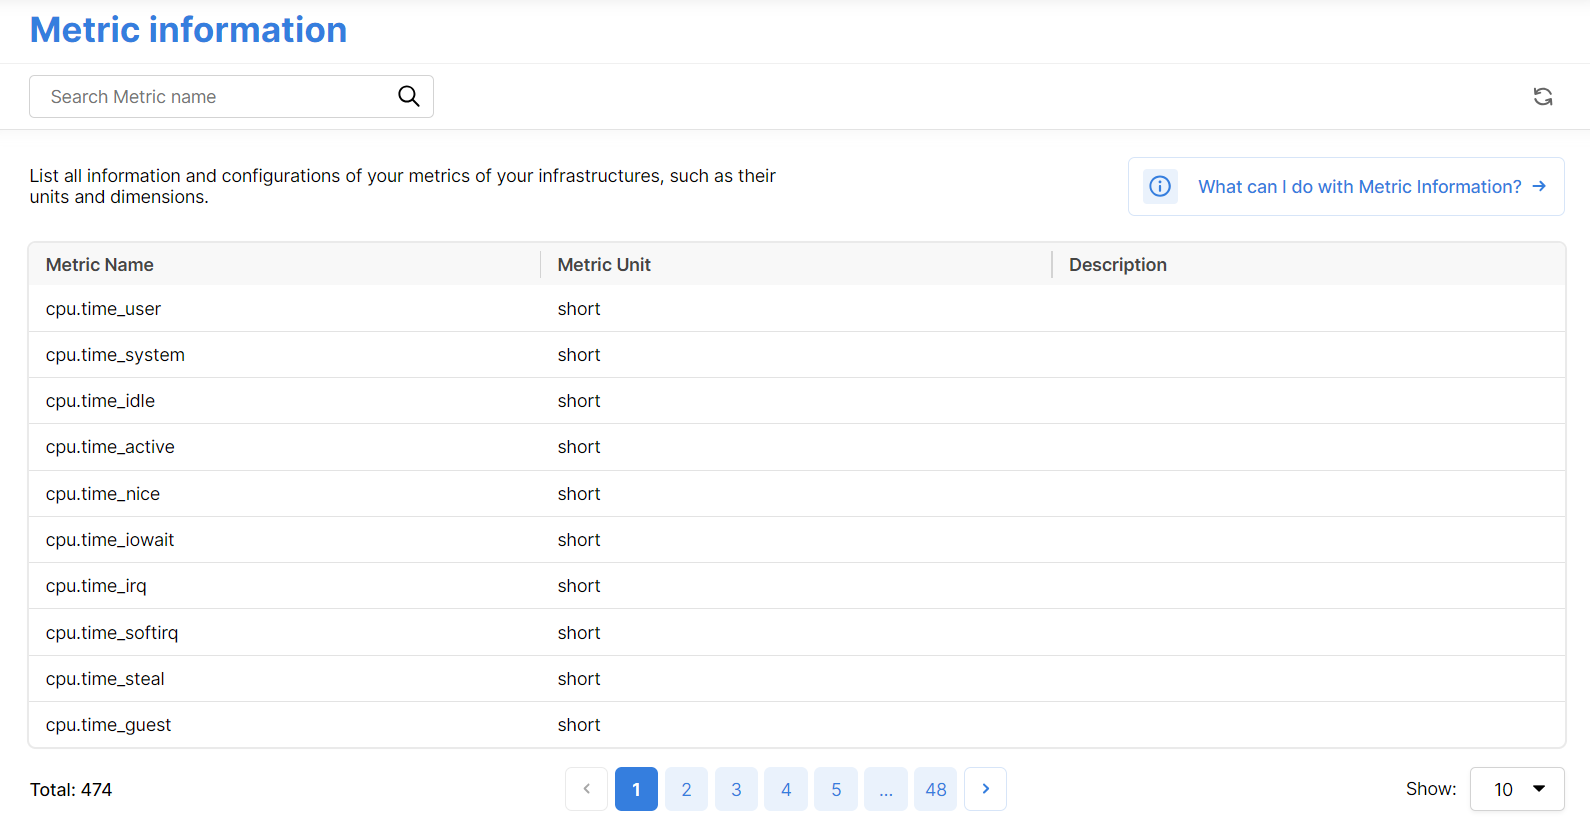
Task: Click the Metric Unit column header
Action: [x=604, y=265]
